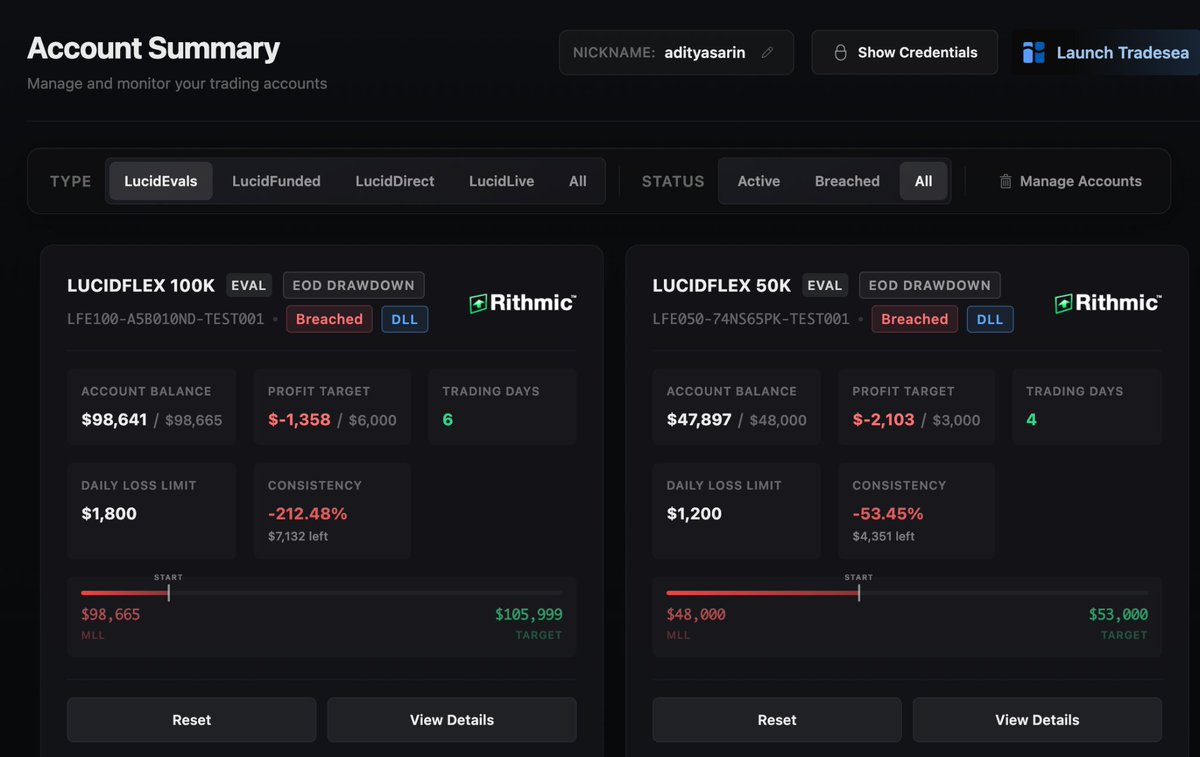Viewport: 1200px width, 757px height.
Task: Select the LucidDirect type filter
Action: (395, 181)
